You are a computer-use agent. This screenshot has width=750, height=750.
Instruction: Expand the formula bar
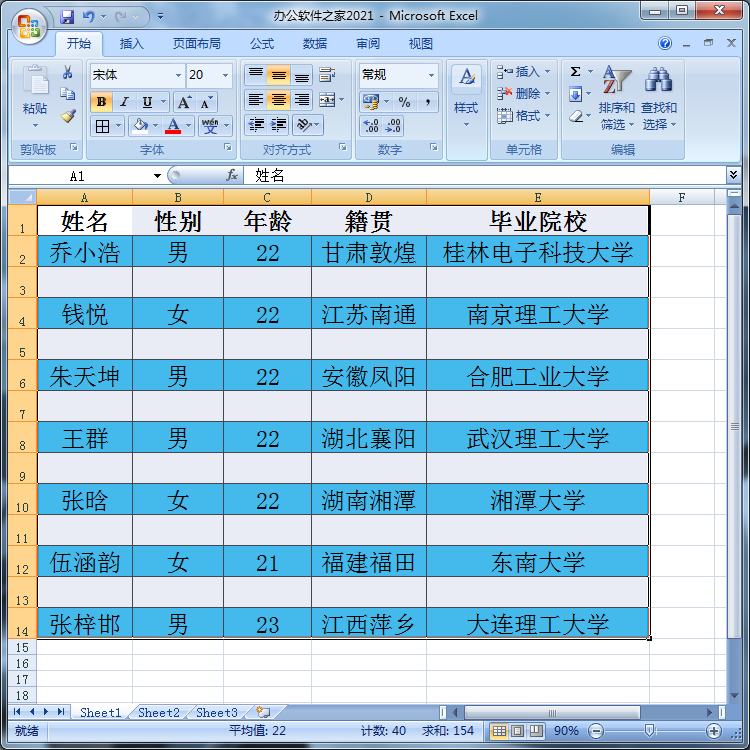click(733, 175)
